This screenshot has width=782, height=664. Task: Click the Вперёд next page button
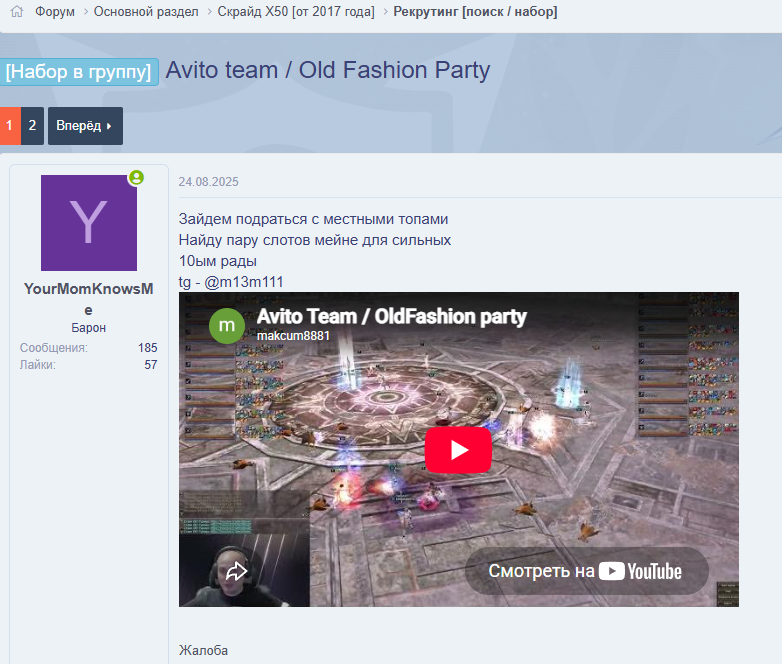tap(85, 126)
